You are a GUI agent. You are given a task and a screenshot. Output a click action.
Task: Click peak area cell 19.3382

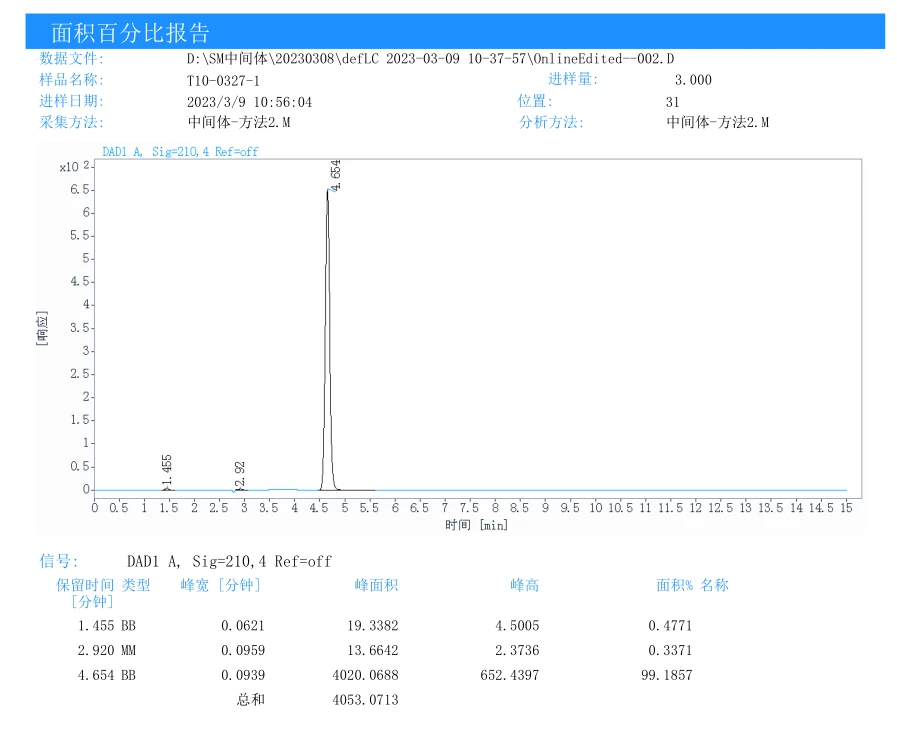tap(373, 626)
